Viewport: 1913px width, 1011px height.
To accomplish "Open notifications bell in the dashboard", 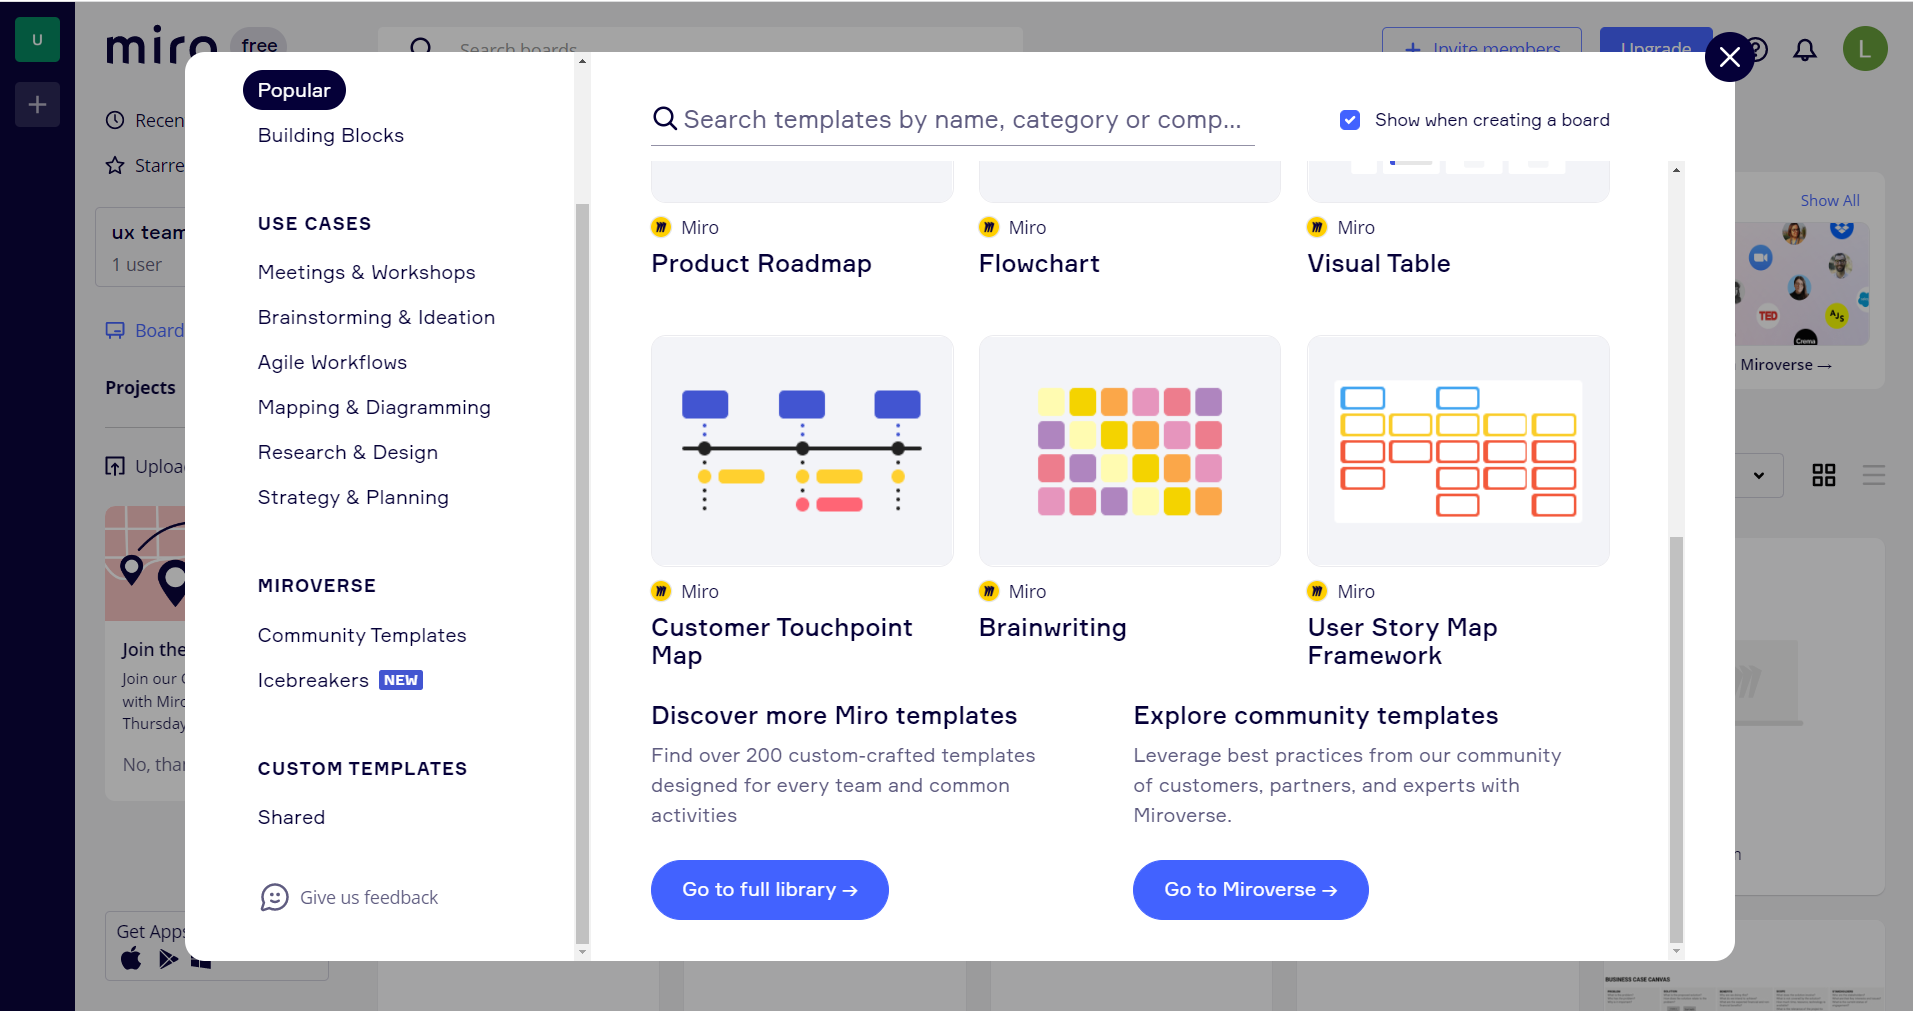I will point(1804,49).
